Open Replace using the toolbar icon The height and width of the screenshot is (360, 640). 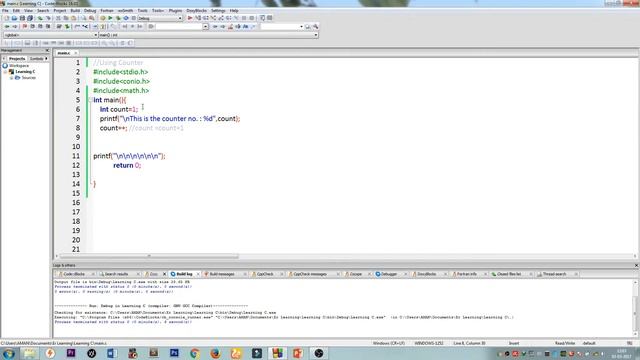tap(91, 18)
